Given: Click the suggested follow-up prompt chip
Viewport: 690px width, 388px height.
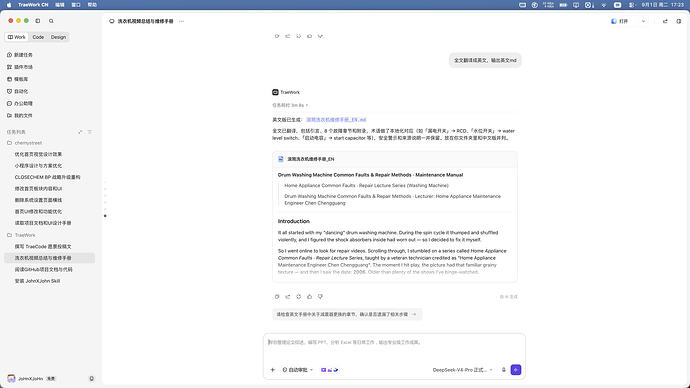Looking at the screenshot, I should 347,315.
